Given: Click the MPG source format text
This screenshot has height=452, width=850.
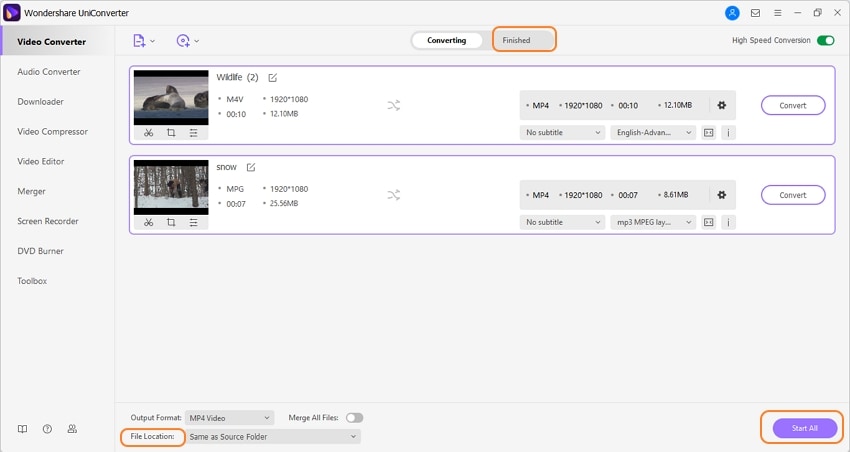Looking at the screenshot, I should [x=235, y=189].
